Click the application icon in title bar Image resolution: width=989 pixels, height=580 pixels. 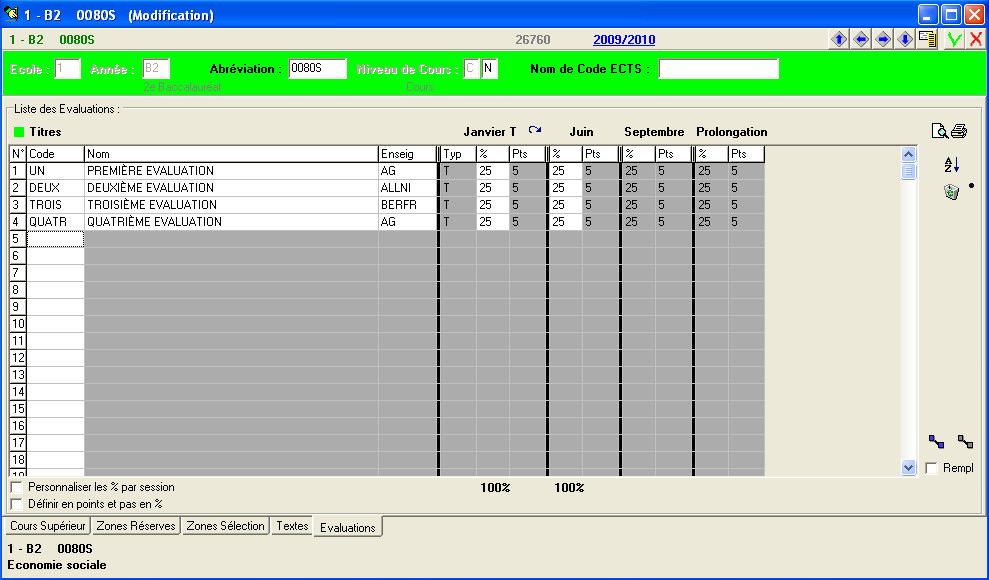click(x=11, y=14)
